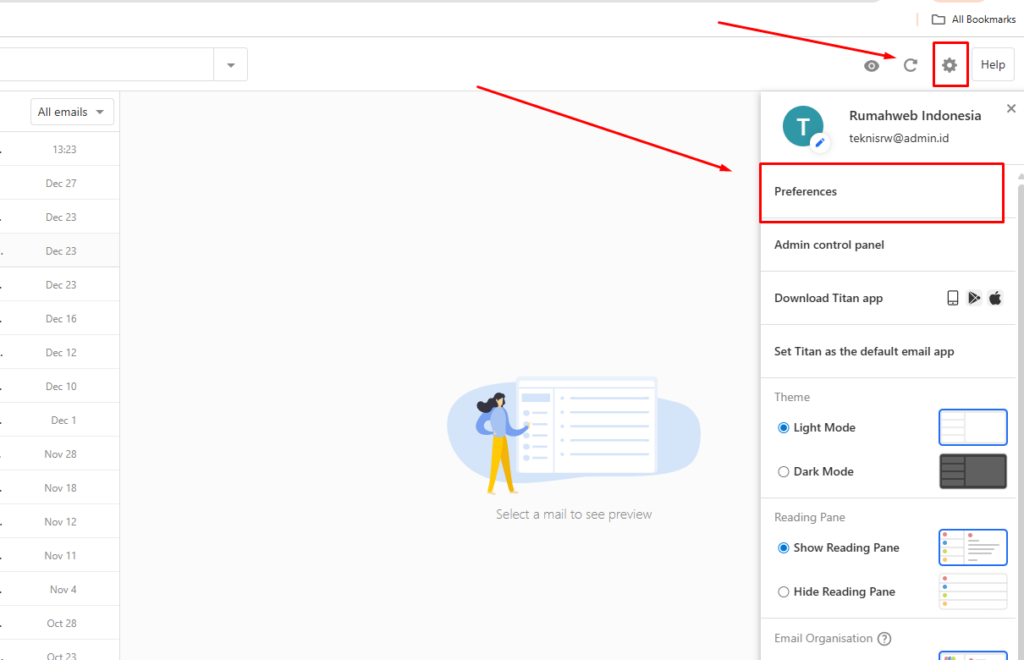Set Titan as the default email app
Screen dimensions: 1024x660
863,351
